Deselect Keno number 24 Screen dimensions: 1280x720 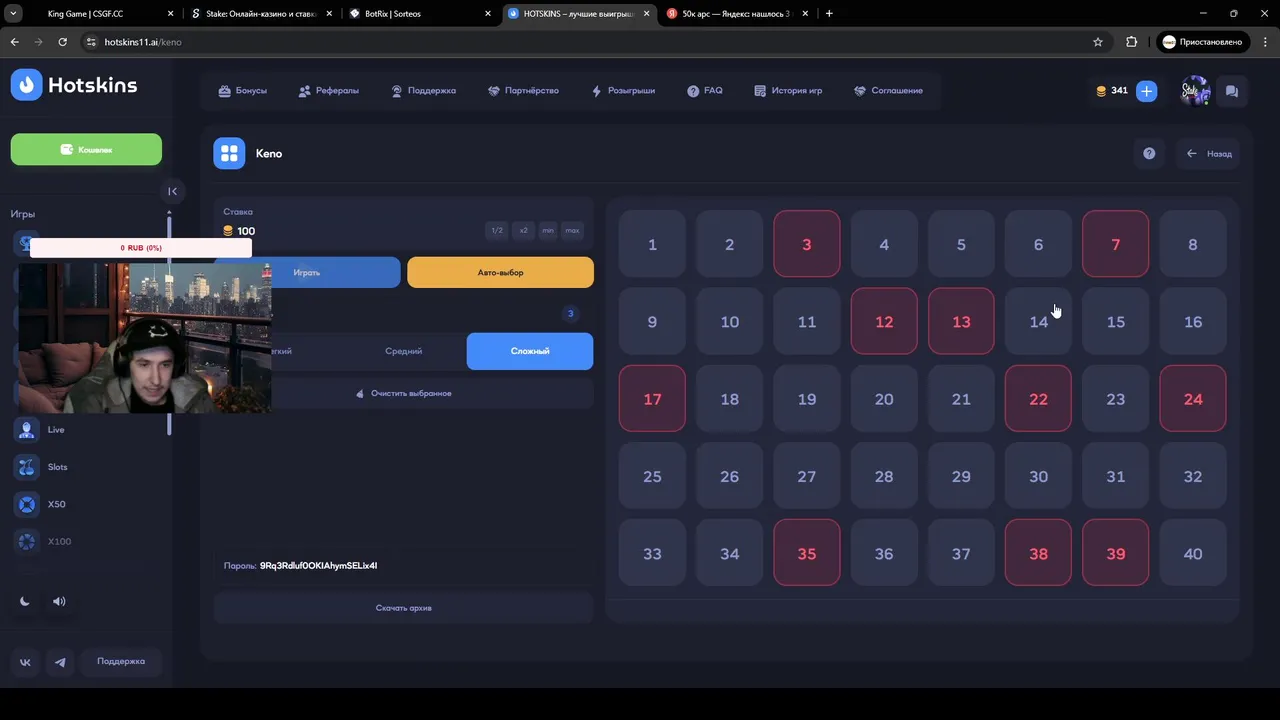coord(1193,398)
